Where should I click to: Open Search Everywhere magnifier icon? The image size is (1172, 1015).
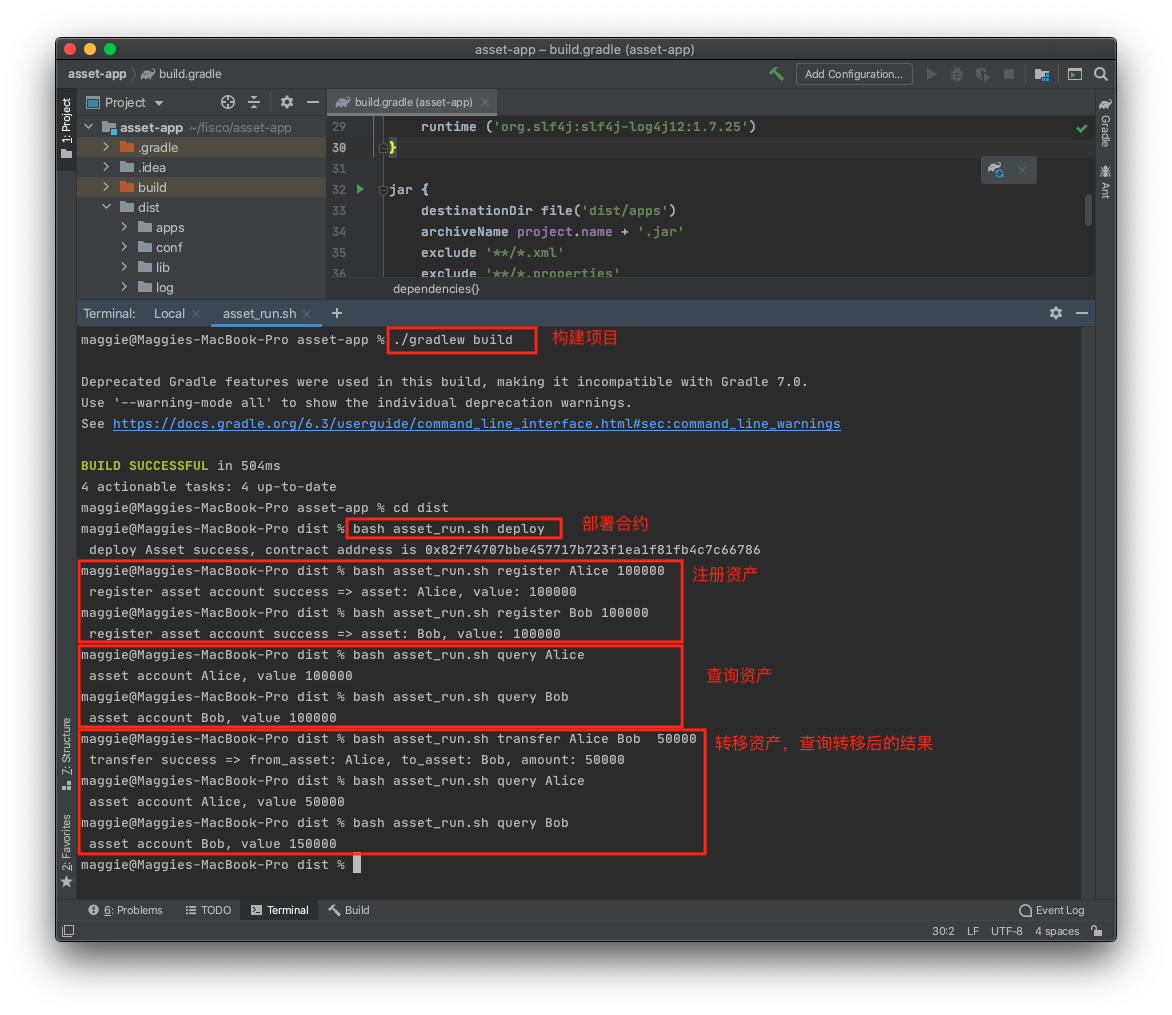(x=1101, y=74)
